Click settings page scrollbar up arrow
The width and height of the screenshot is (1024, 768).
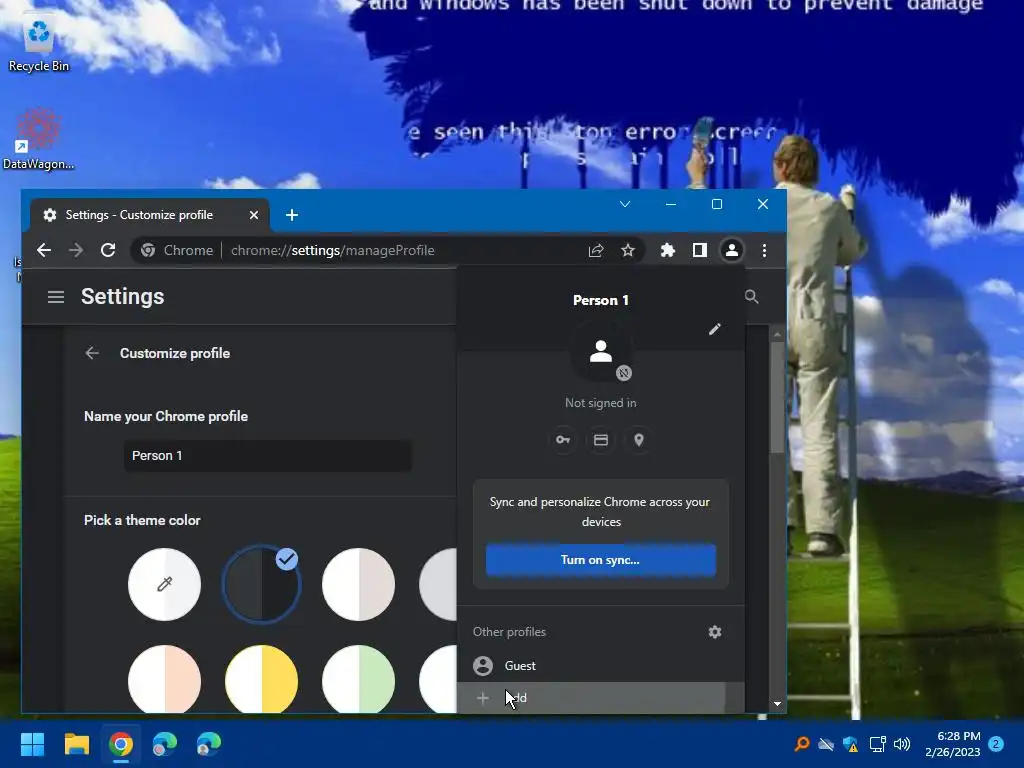(x=777, y=334)
